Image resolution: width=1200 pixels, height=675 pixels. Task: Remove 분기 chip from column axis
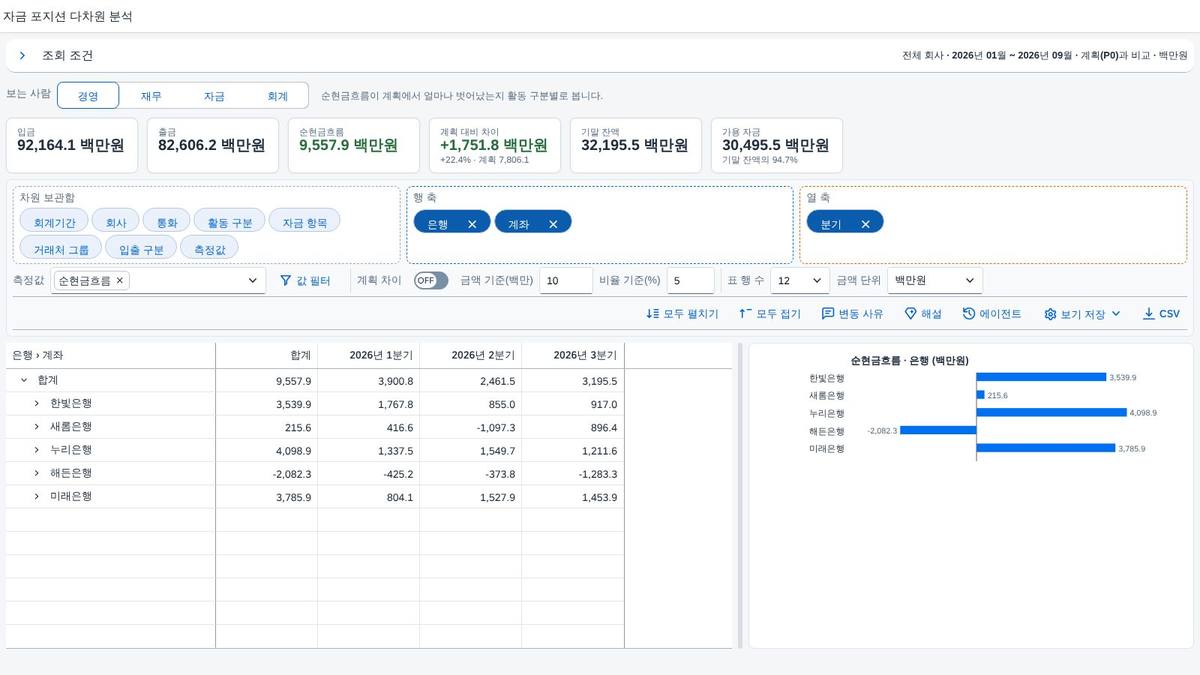[865, 224]
